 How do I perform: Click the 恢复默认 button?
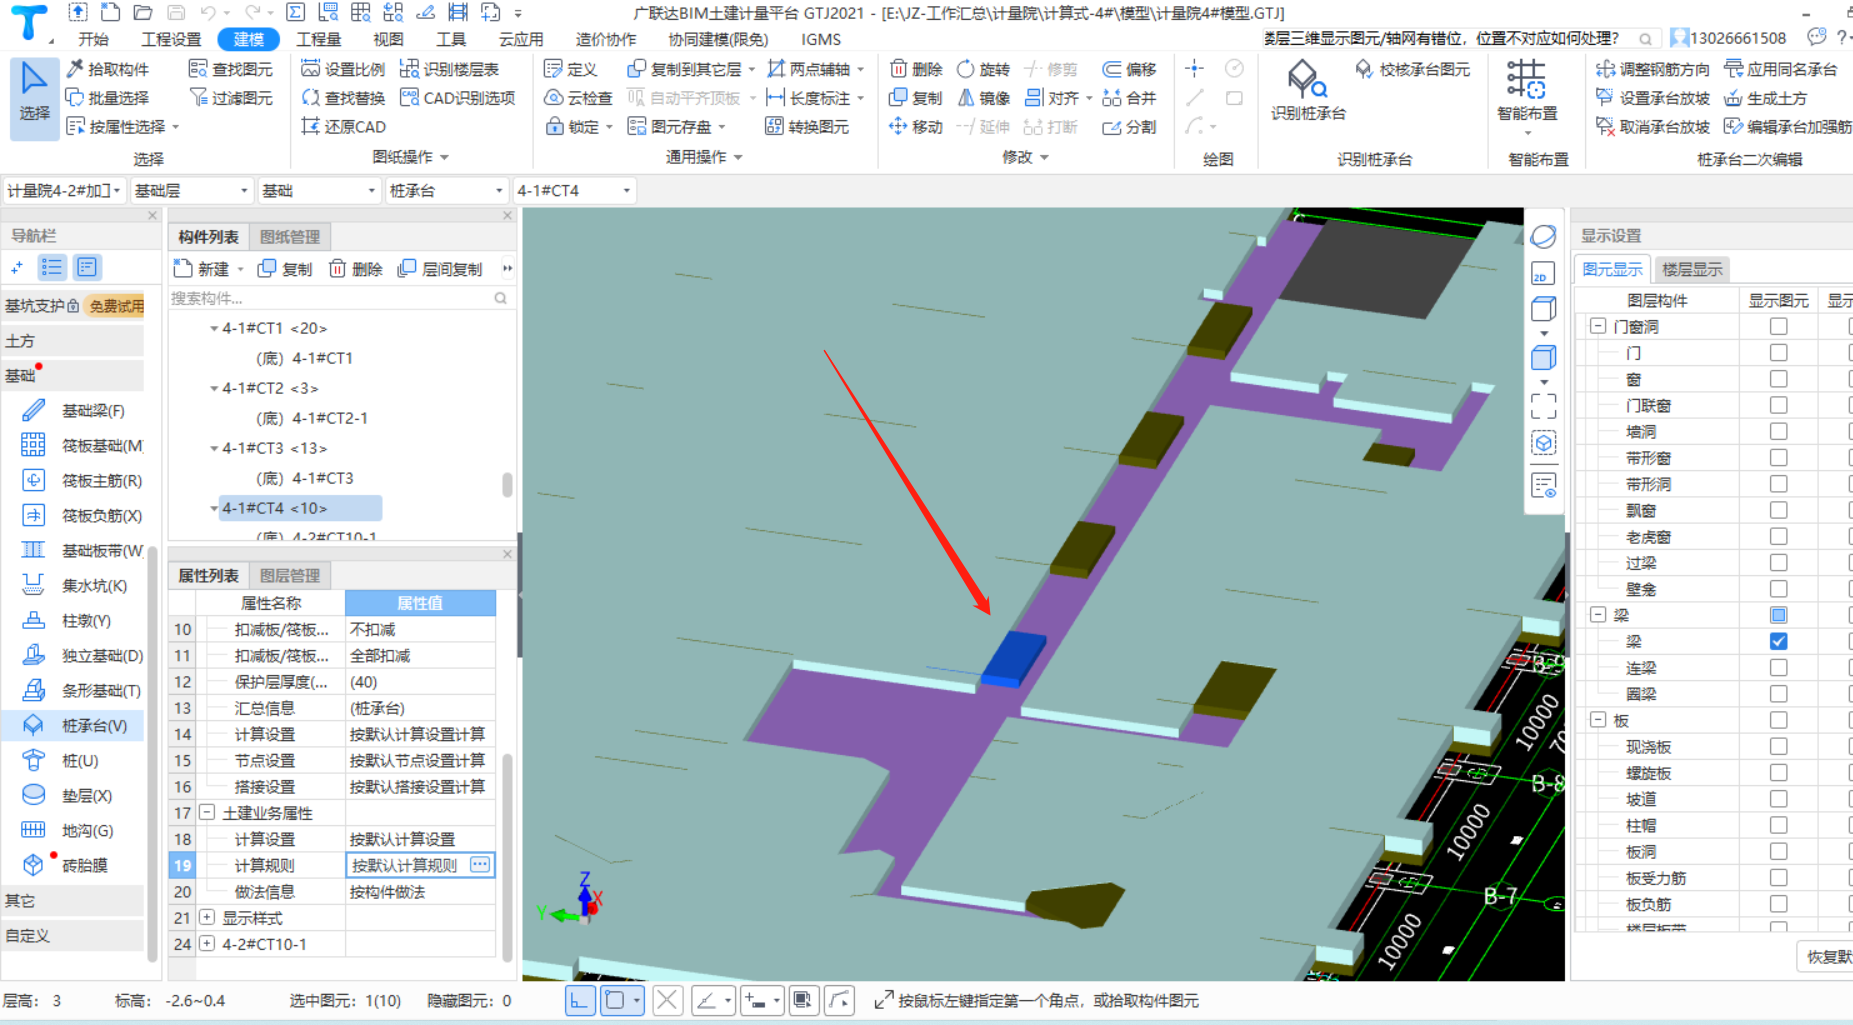(x=1828, y=956)
